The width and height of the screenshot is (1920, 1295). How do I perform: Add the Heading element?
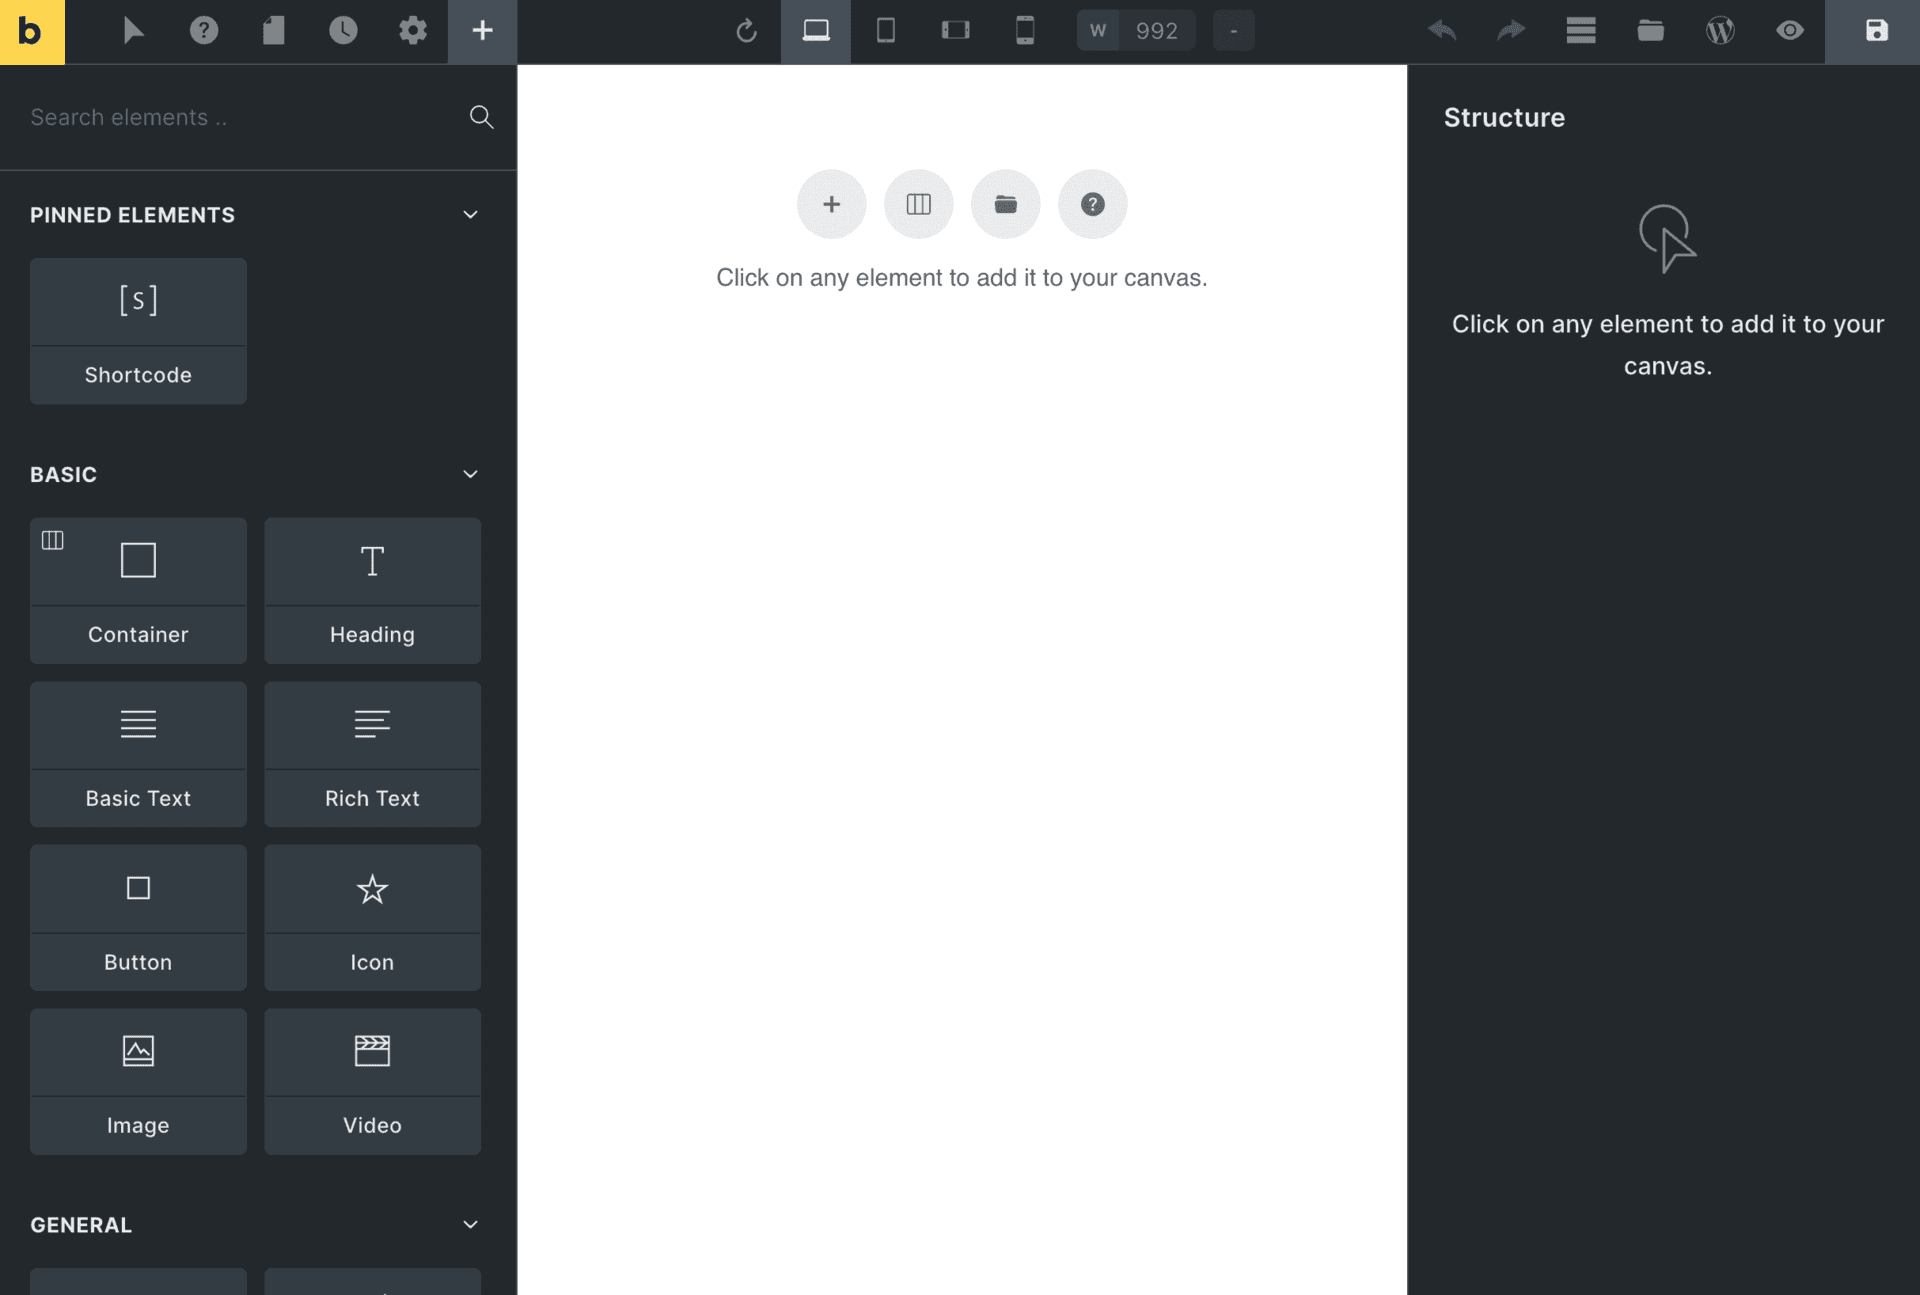click(372, 590)
